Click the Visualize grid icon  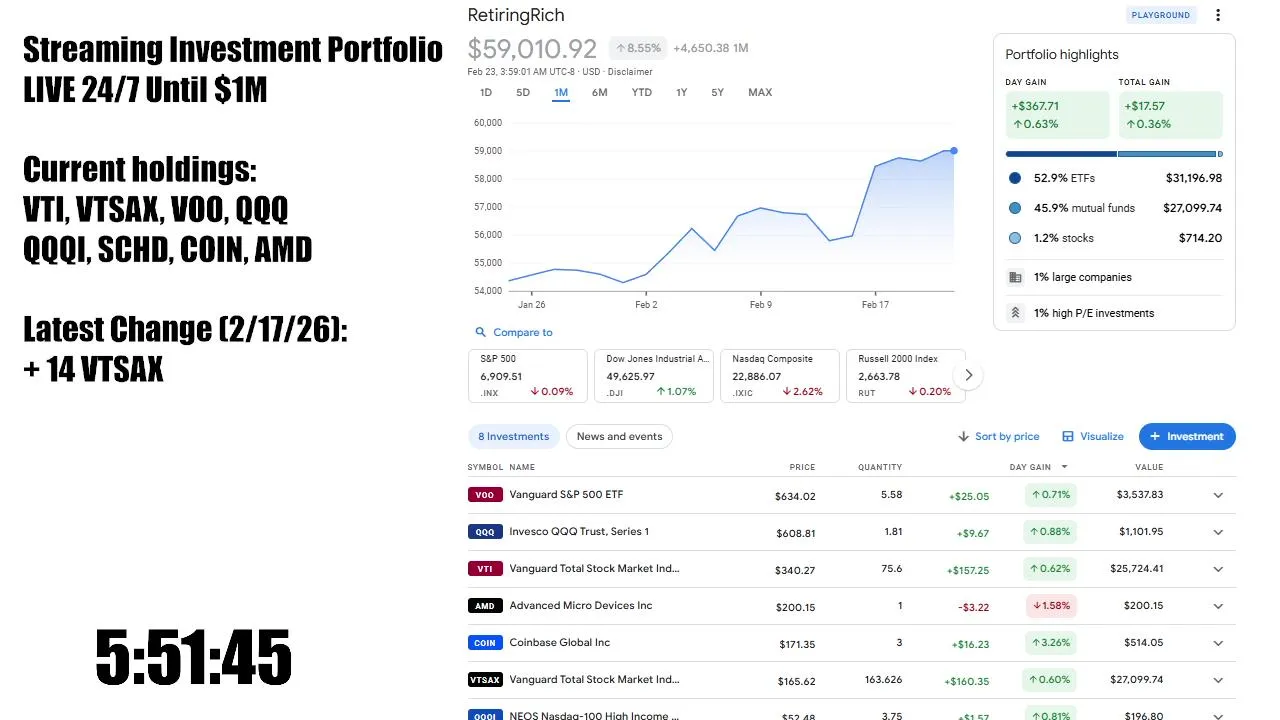coord(1068,437)
